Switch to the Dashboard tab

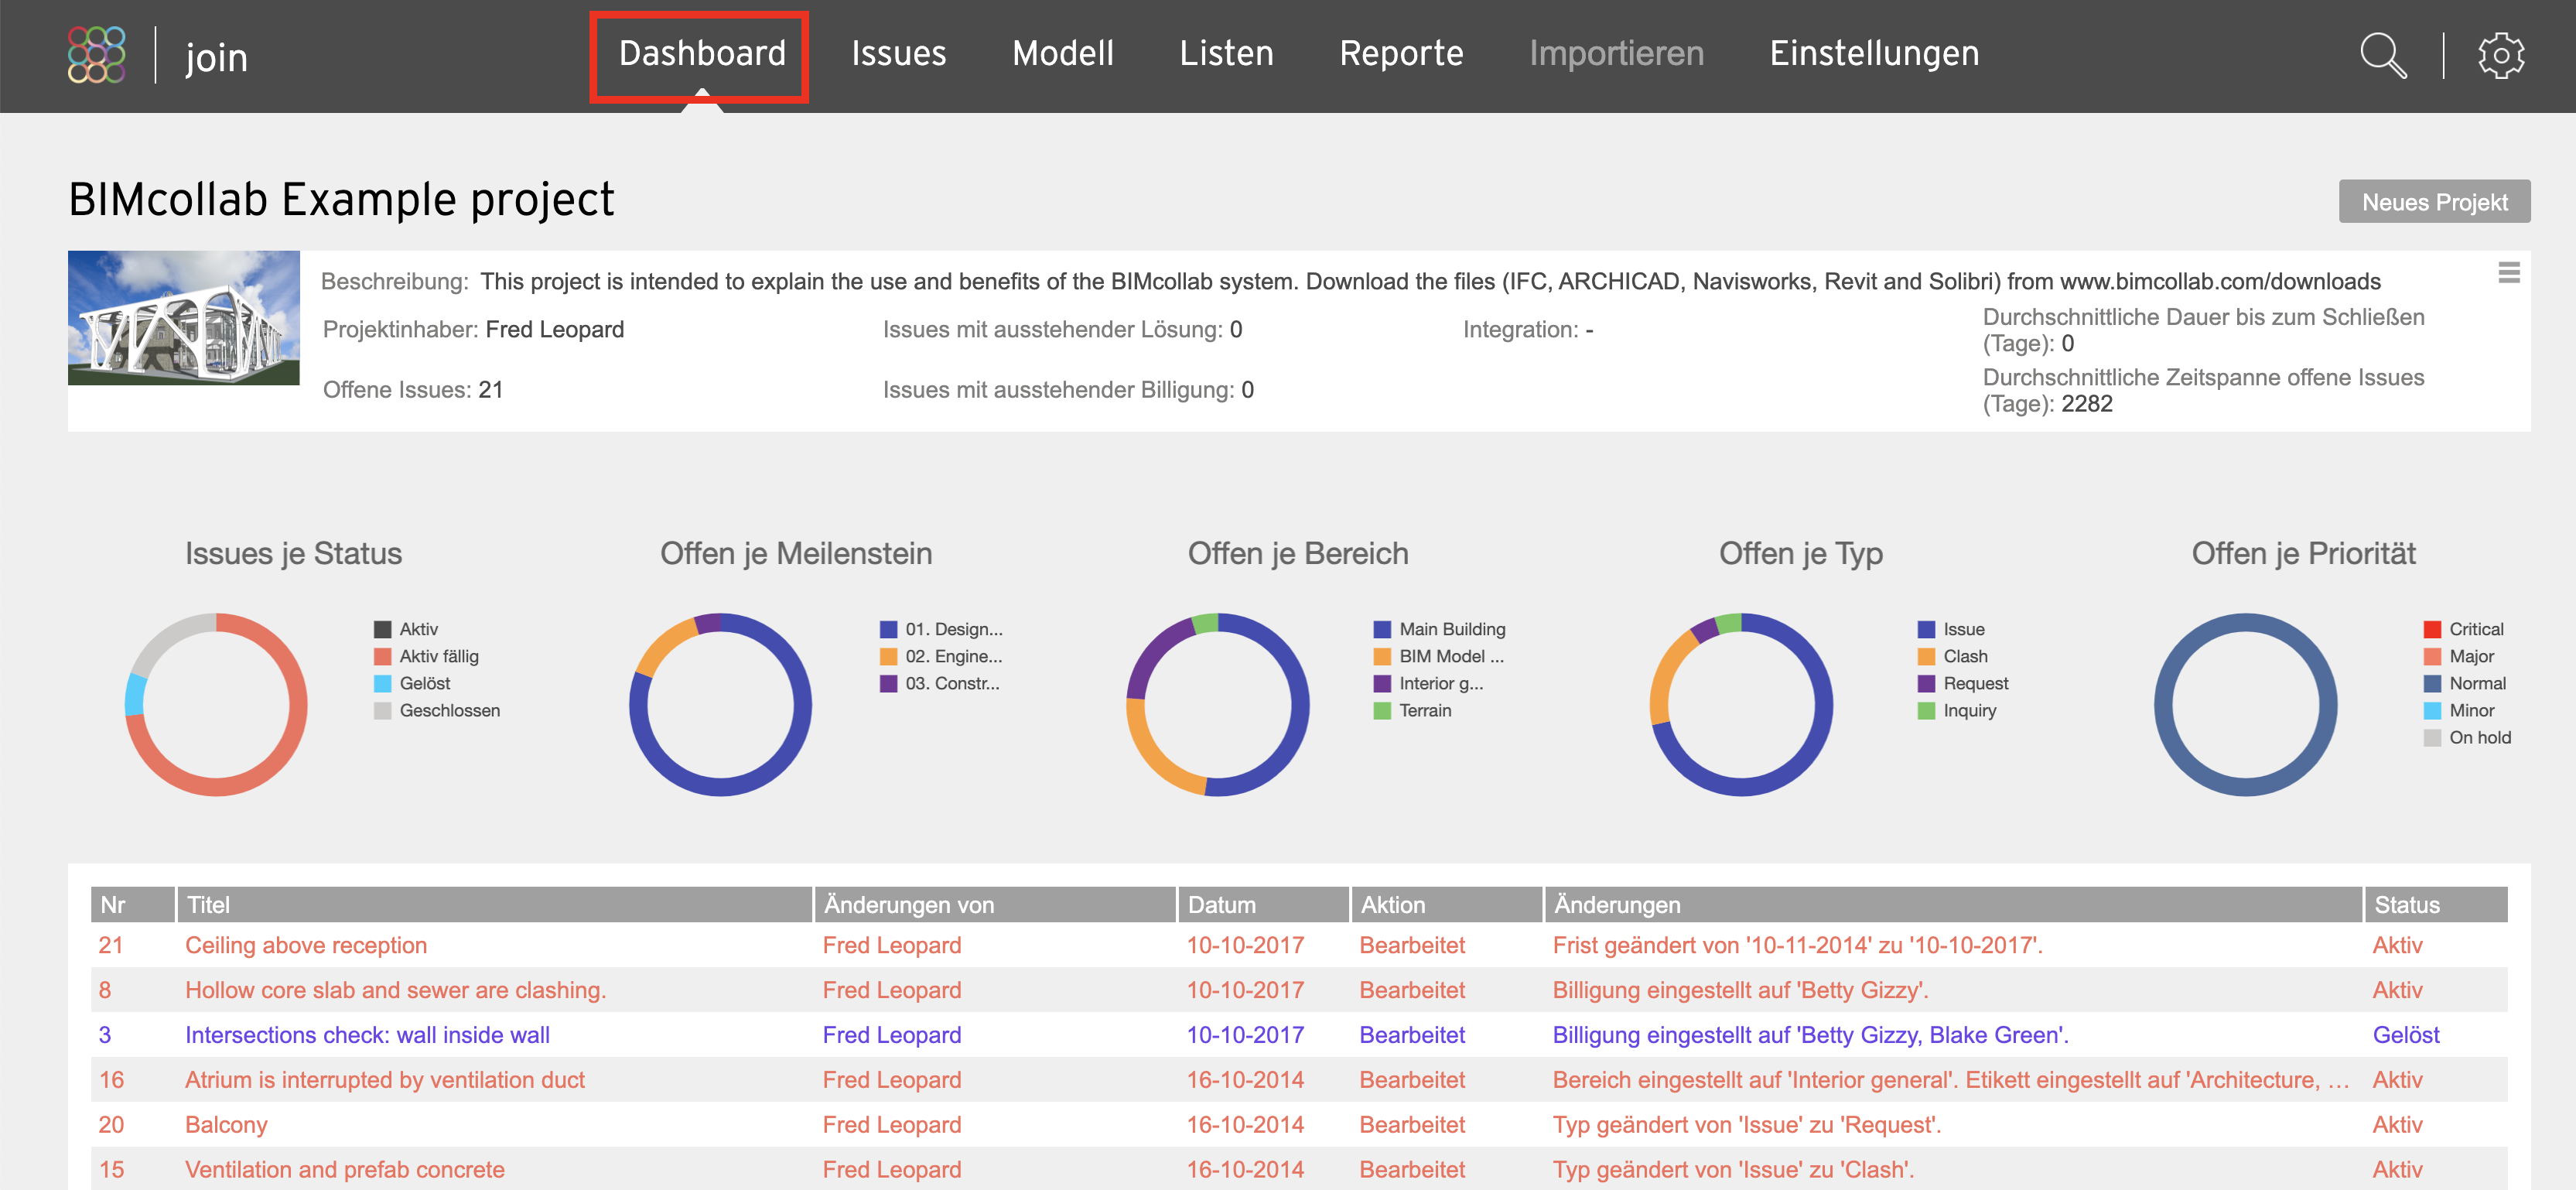click(702, 53)
